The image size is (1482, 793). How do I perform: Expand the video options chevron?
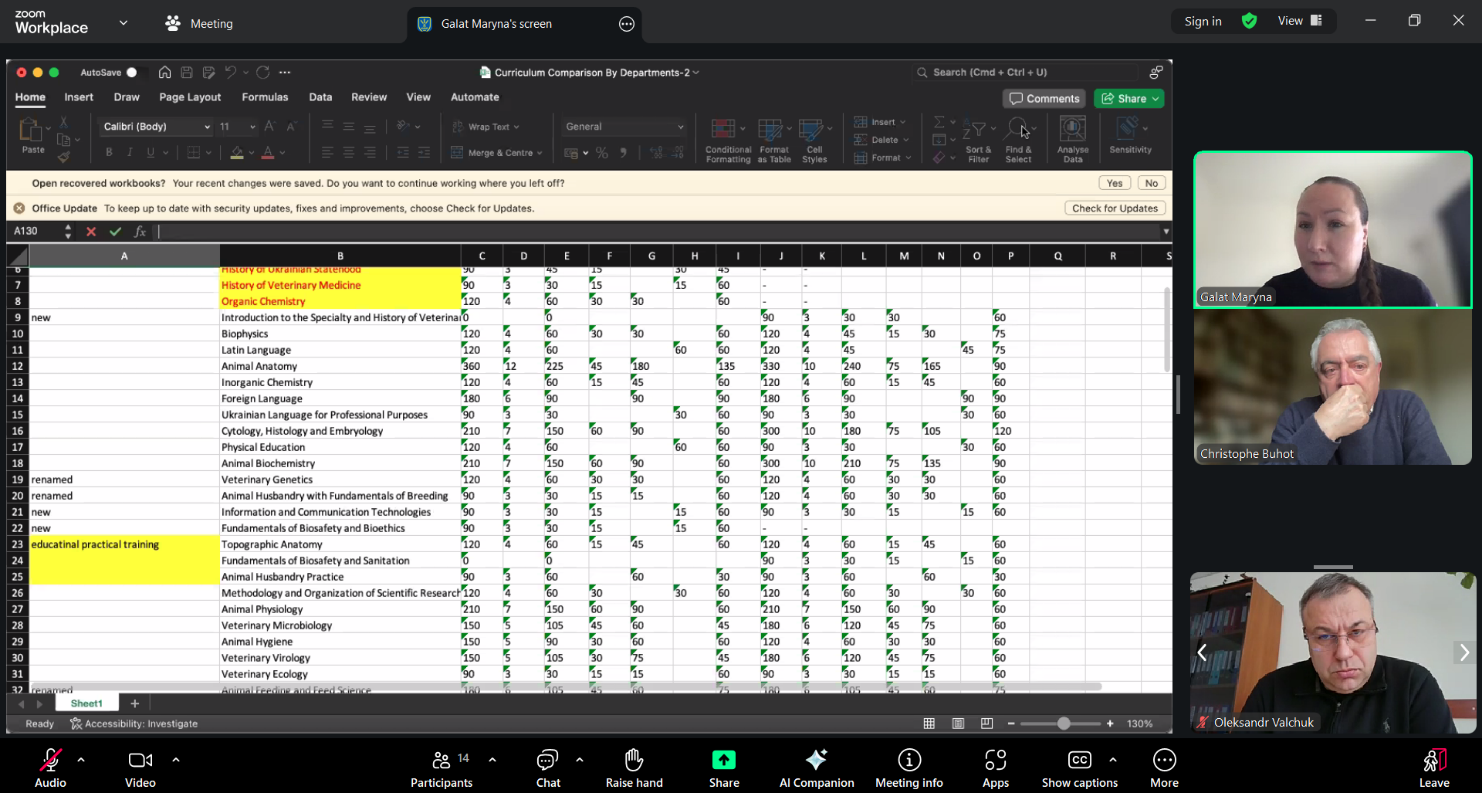176,760
